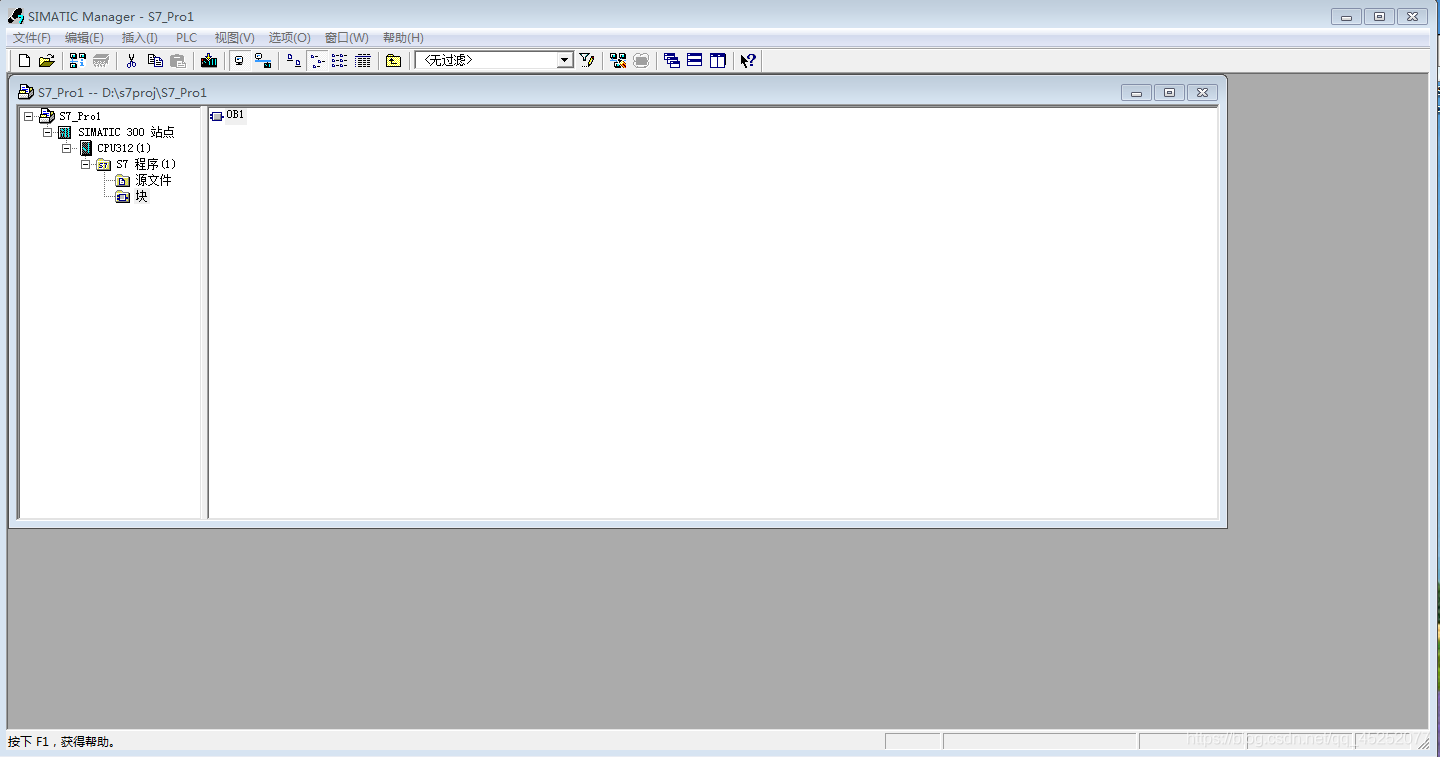
Task: Open a project via the folder icon
Action: click(46, 61)
